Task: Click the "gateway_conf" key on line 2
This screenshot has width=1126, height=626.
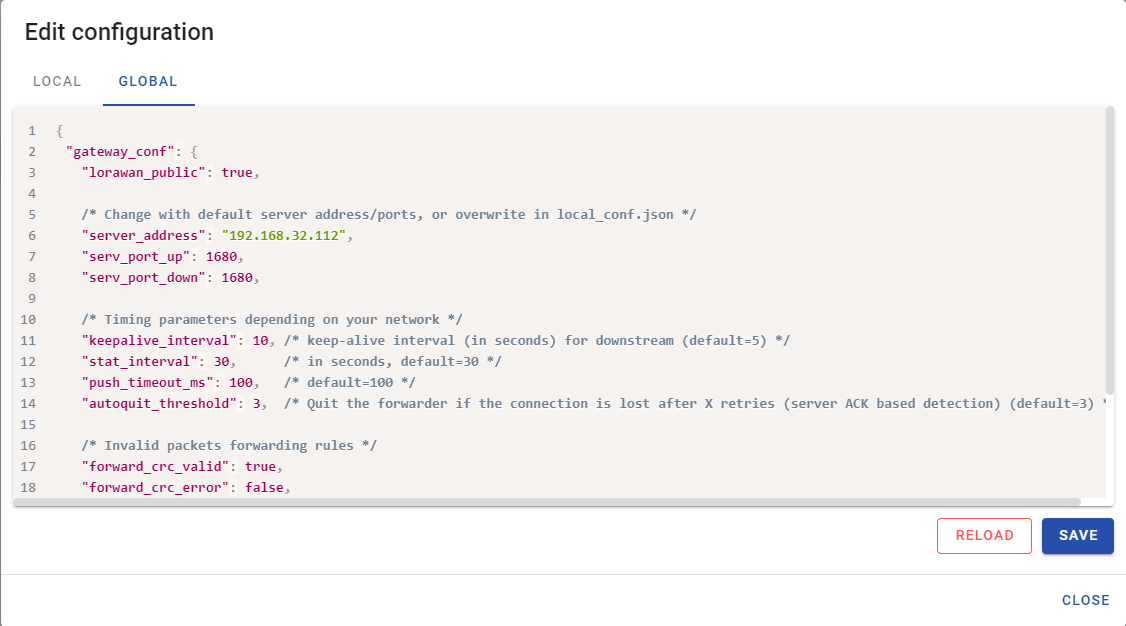Action: pyautogui.click(x=120, y=151)
